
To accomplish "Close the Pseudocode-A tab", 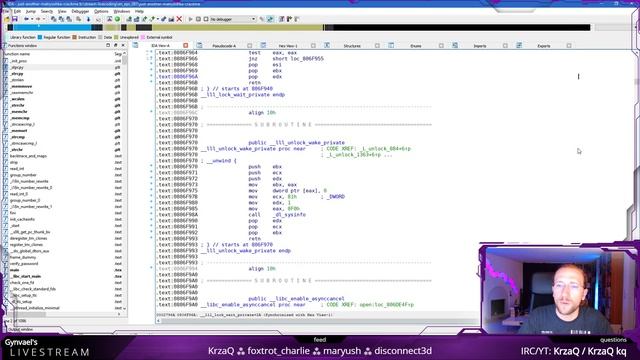I will [249, 46].
